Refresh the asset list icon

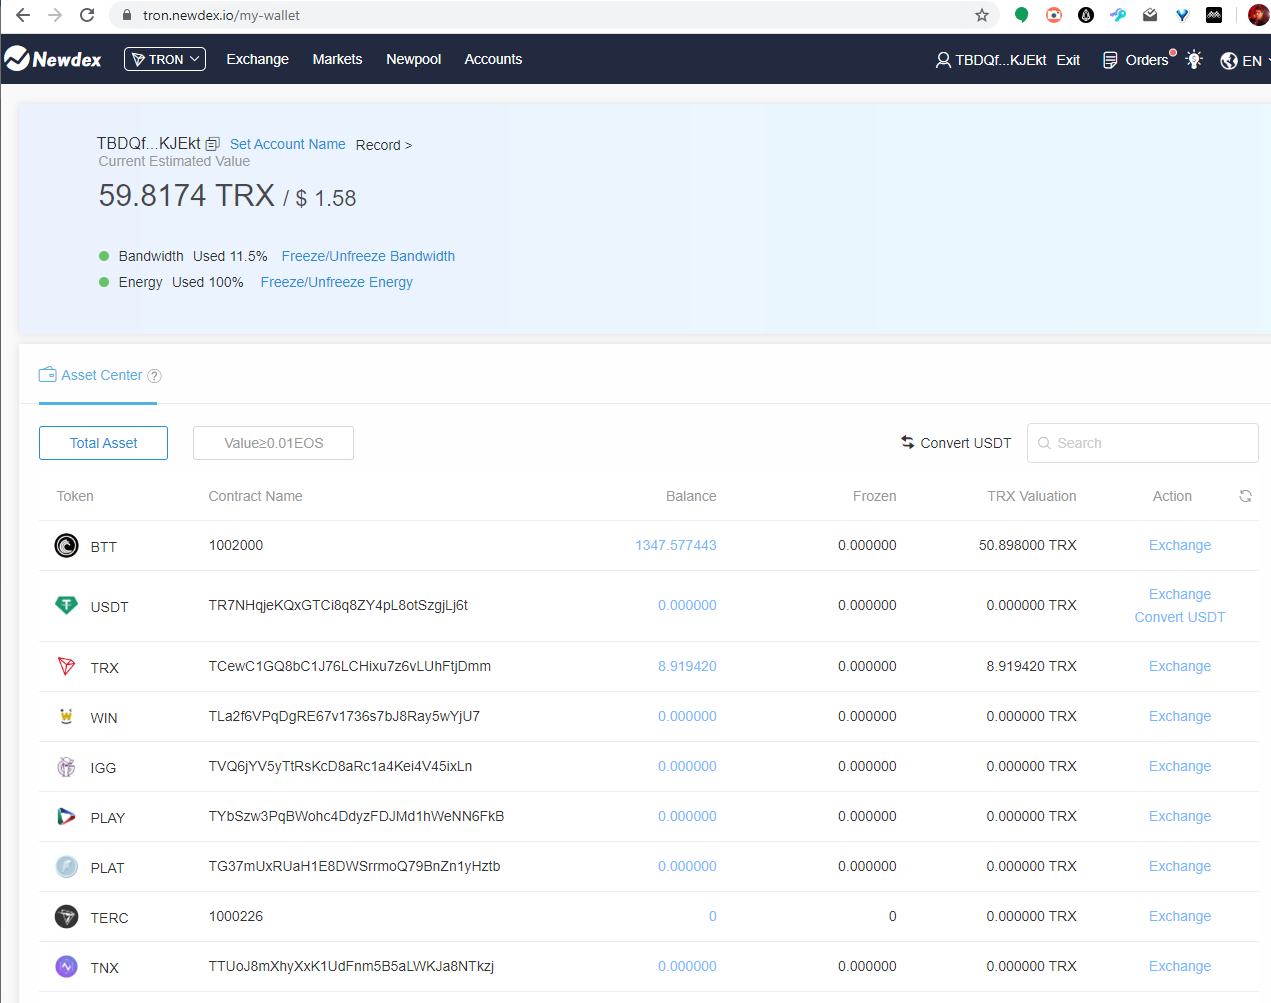[1245, 496]
